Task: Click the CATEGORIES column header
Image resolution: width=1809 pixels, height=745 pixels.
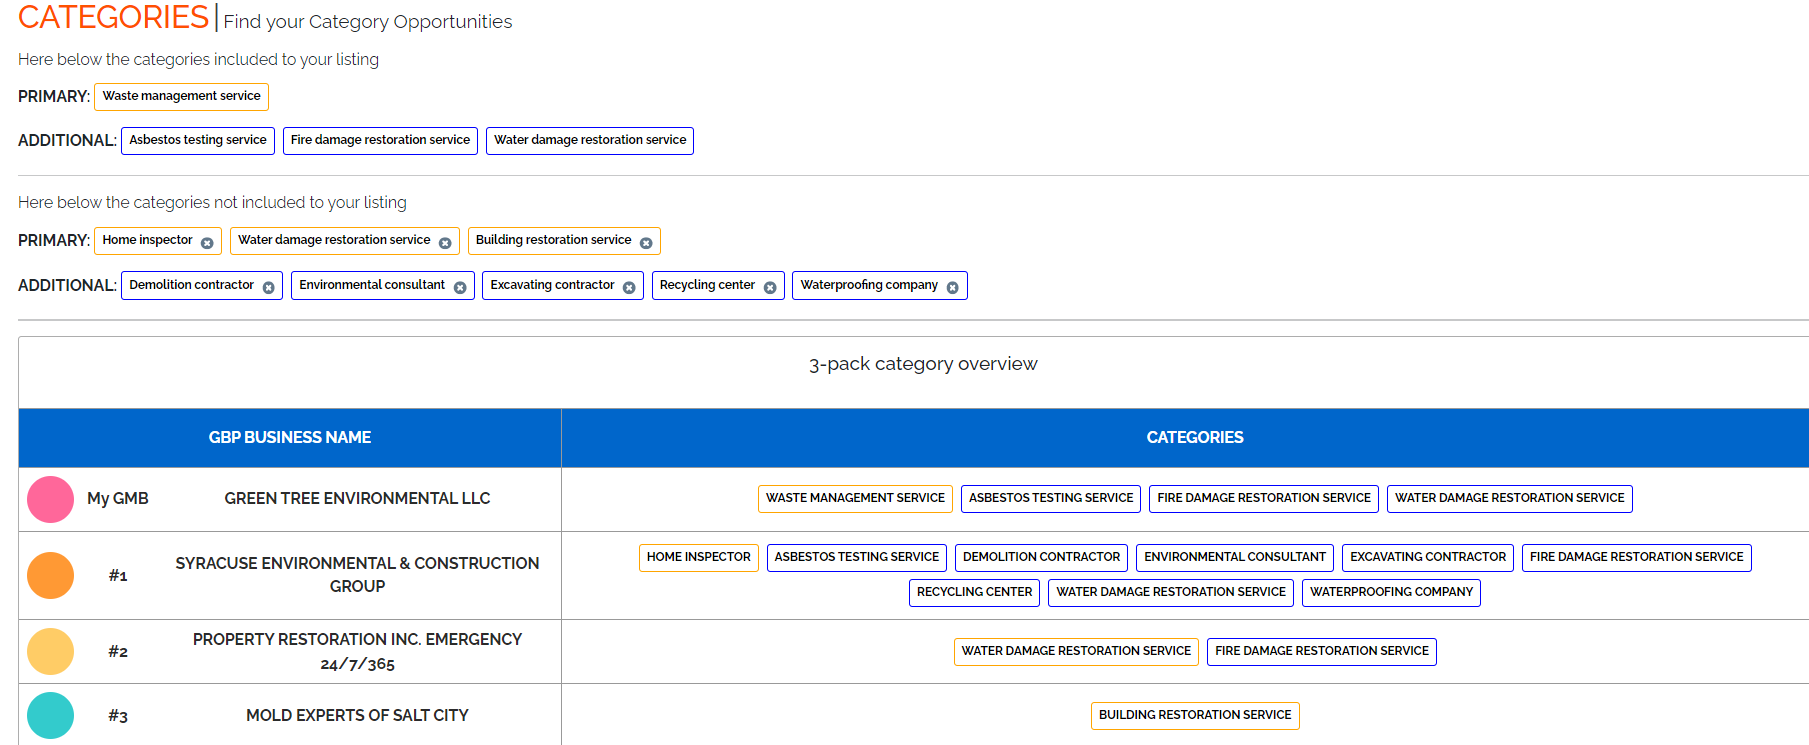Action: [x=1195, y=437]
